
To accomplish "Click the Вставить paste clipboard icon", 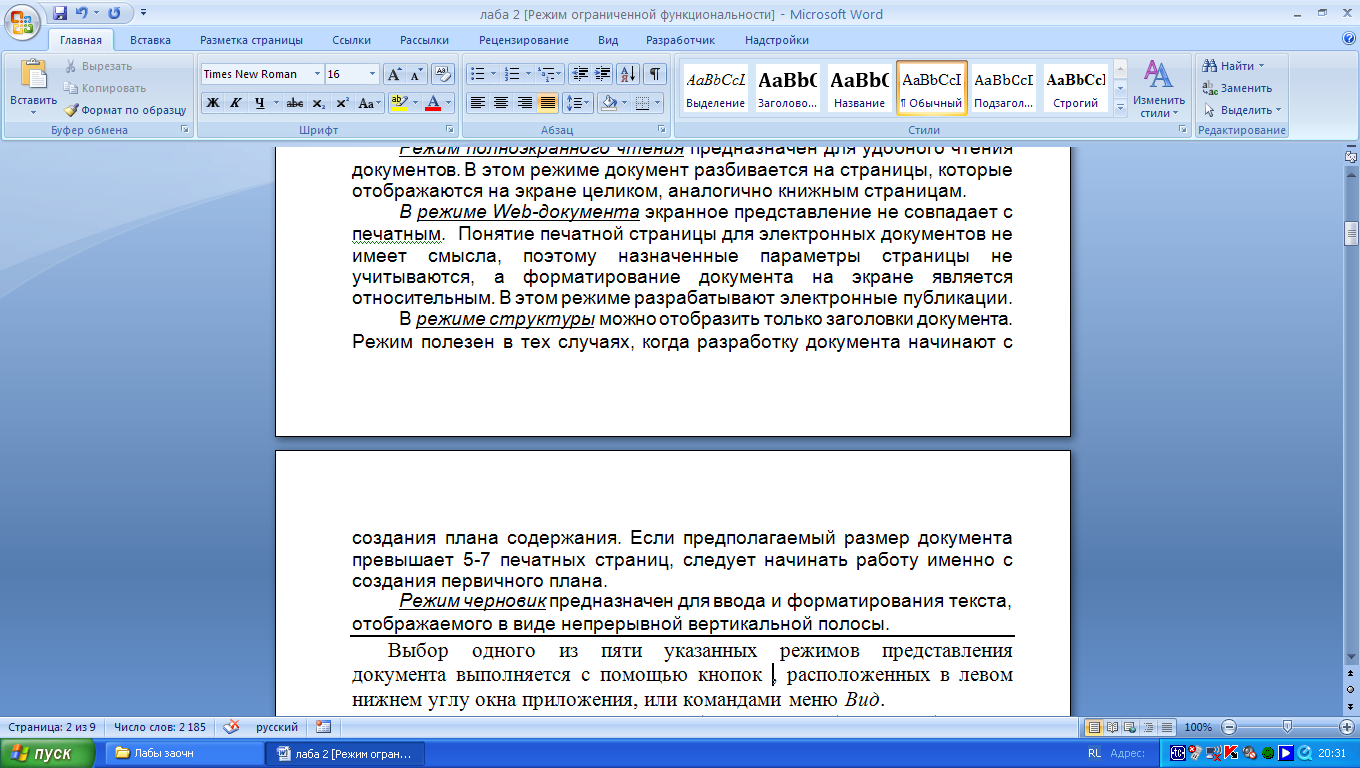I will point(33,76).
